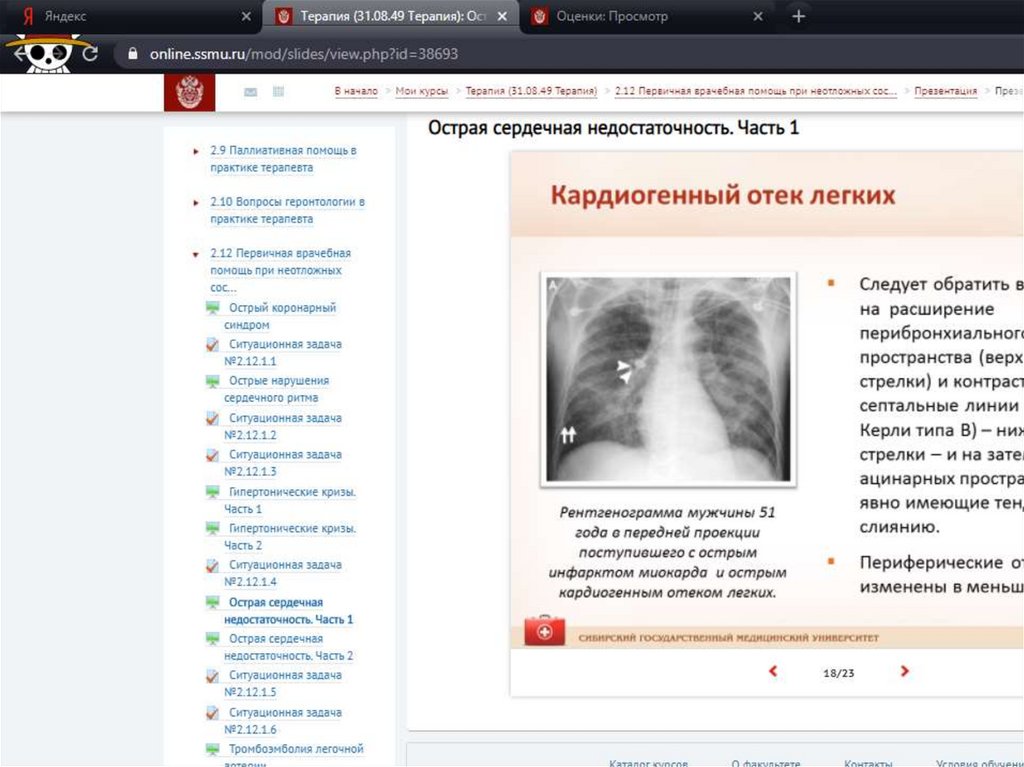
Task: Go to the next slide with right arrow
Action: click(904, 672)
